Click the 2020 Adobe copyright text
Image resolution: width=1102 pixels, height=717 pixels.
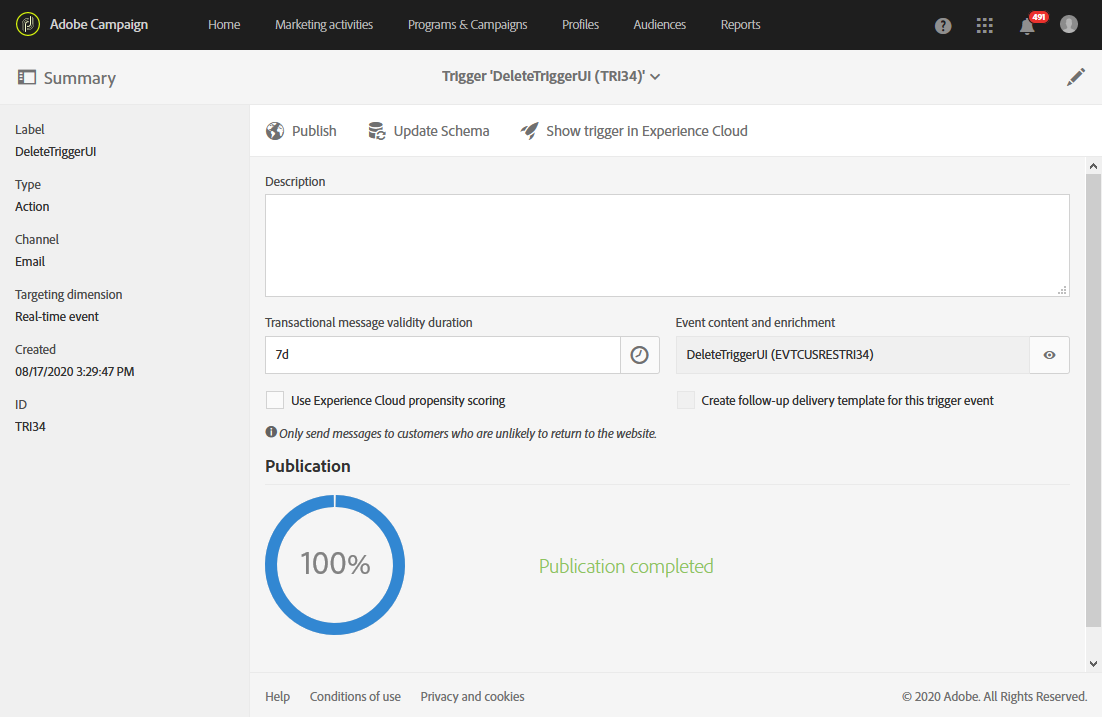click(994, 696)
